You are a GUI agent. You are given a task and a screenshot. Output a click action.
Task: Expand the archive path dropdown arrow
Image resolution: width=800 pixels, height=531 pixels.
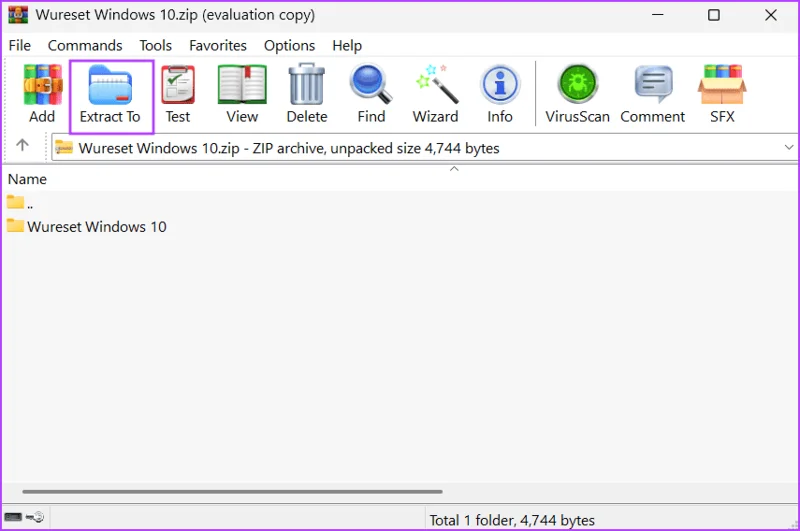pos(789,147)
